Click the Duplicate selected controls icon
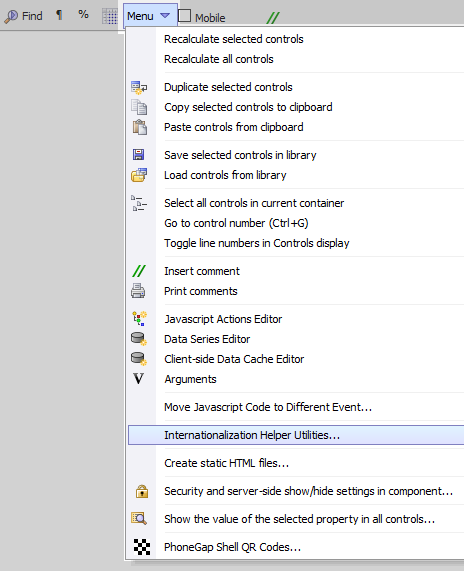 click(139, 87)
